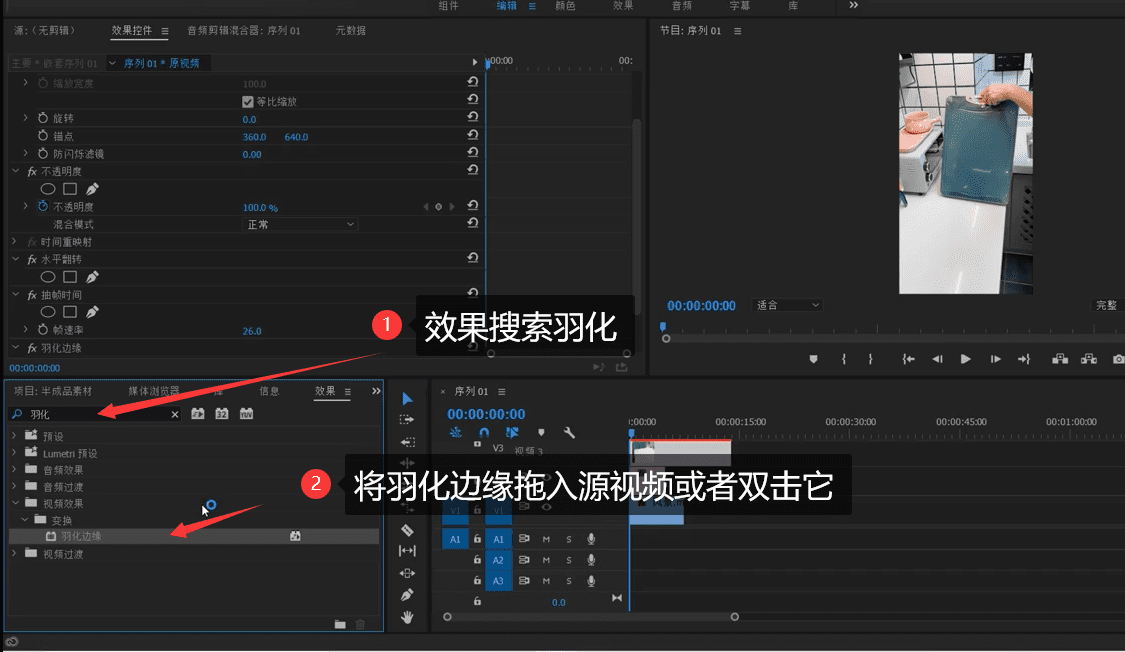Screen dimensions: 1125x652
Task: Switch to 媒体浏览器 tab
Action: pyautogui.click(x=154, y=391)
